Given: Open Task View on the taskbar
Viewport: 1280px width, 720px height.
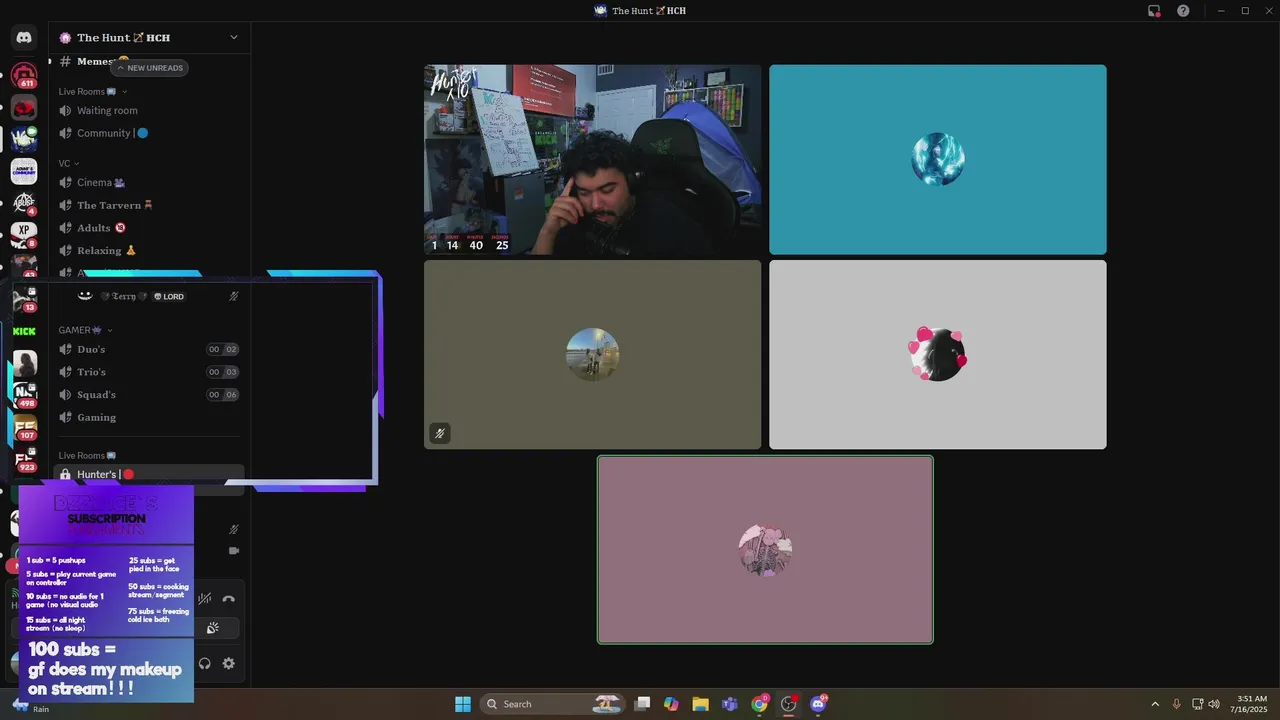Looking at the screenshot, I should pos(642,704).
